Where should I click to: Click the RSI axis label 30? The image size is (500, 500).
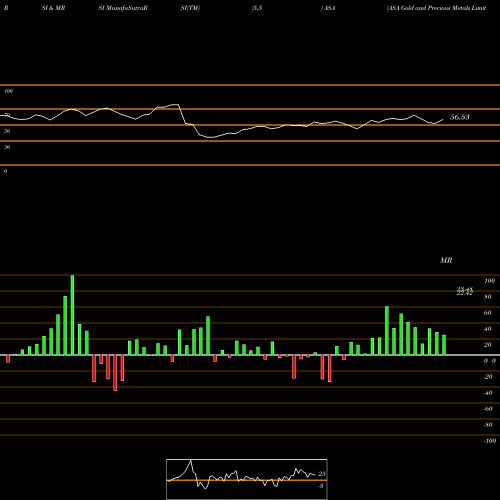click(x=7, y=147)
